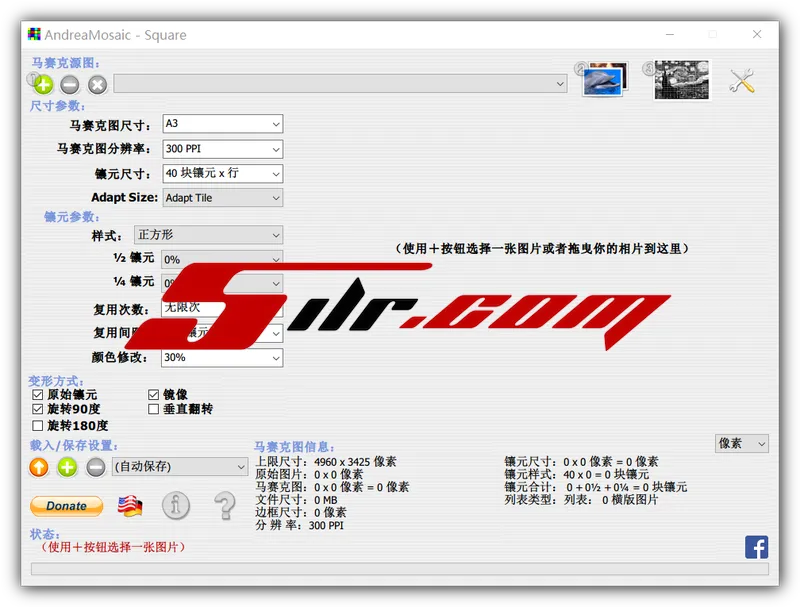Click the gray minus delete settings icon
Image resolution: width=800 pixels, height=607 pixels.
pyautogui.click(x=95, y=467)
